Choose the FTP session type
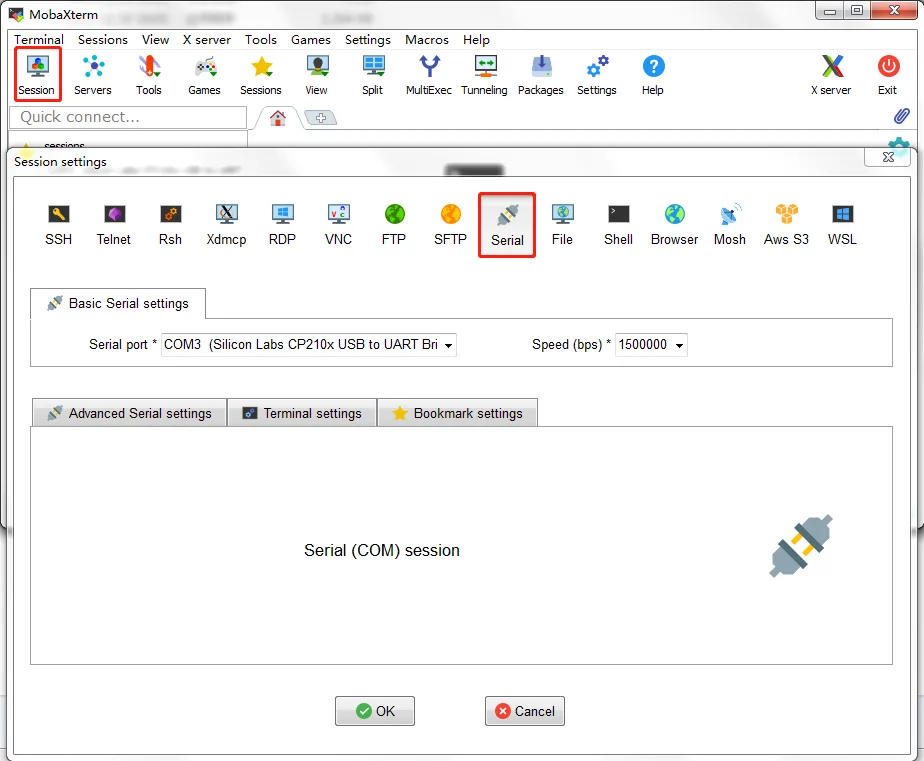 click(394, 225)
